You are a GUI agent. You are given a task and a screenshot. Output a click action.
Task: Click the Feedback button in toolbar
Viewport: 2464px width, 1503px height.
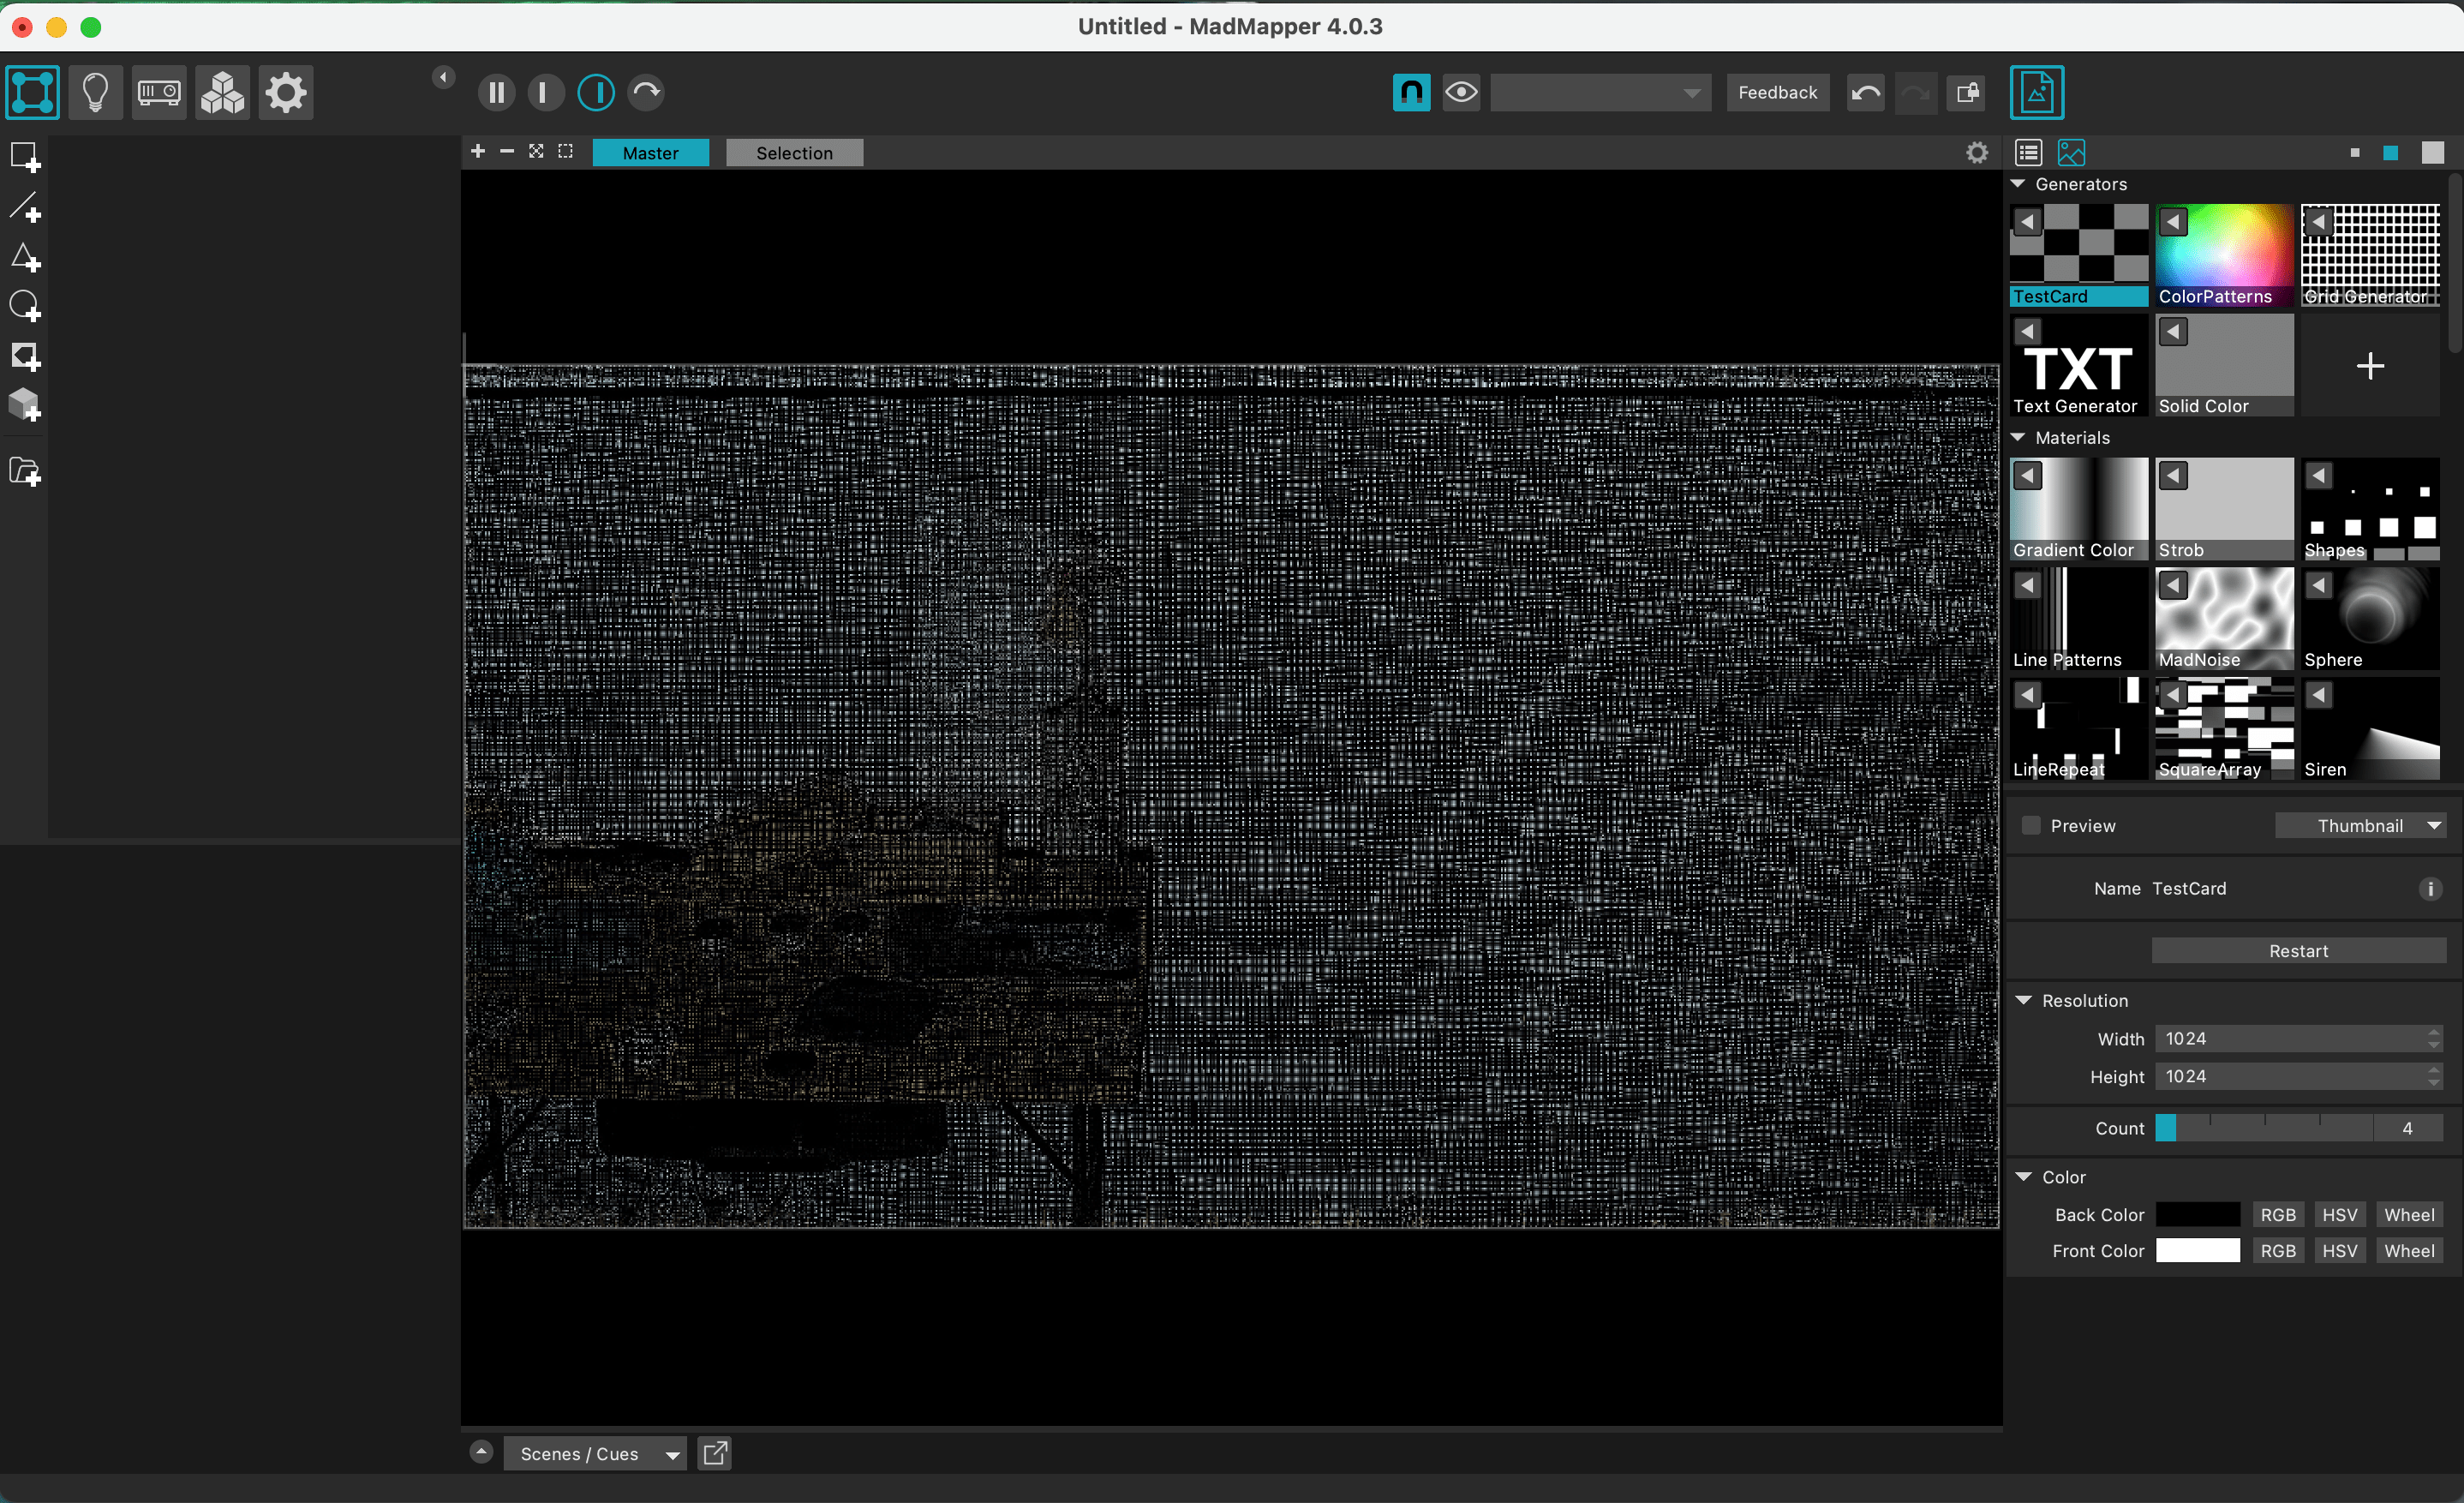pyautogui.click(x=1776, y=92)
